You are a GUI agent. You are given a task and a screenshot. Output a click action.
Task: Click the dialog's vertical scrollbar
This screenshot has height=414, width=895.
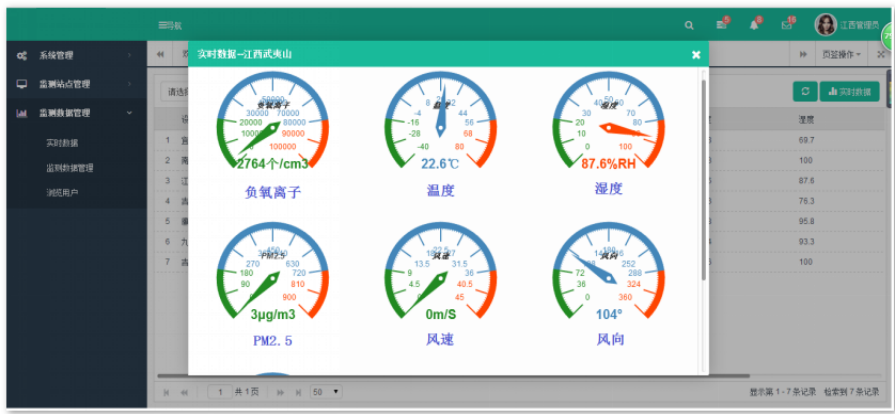(704, 180)
